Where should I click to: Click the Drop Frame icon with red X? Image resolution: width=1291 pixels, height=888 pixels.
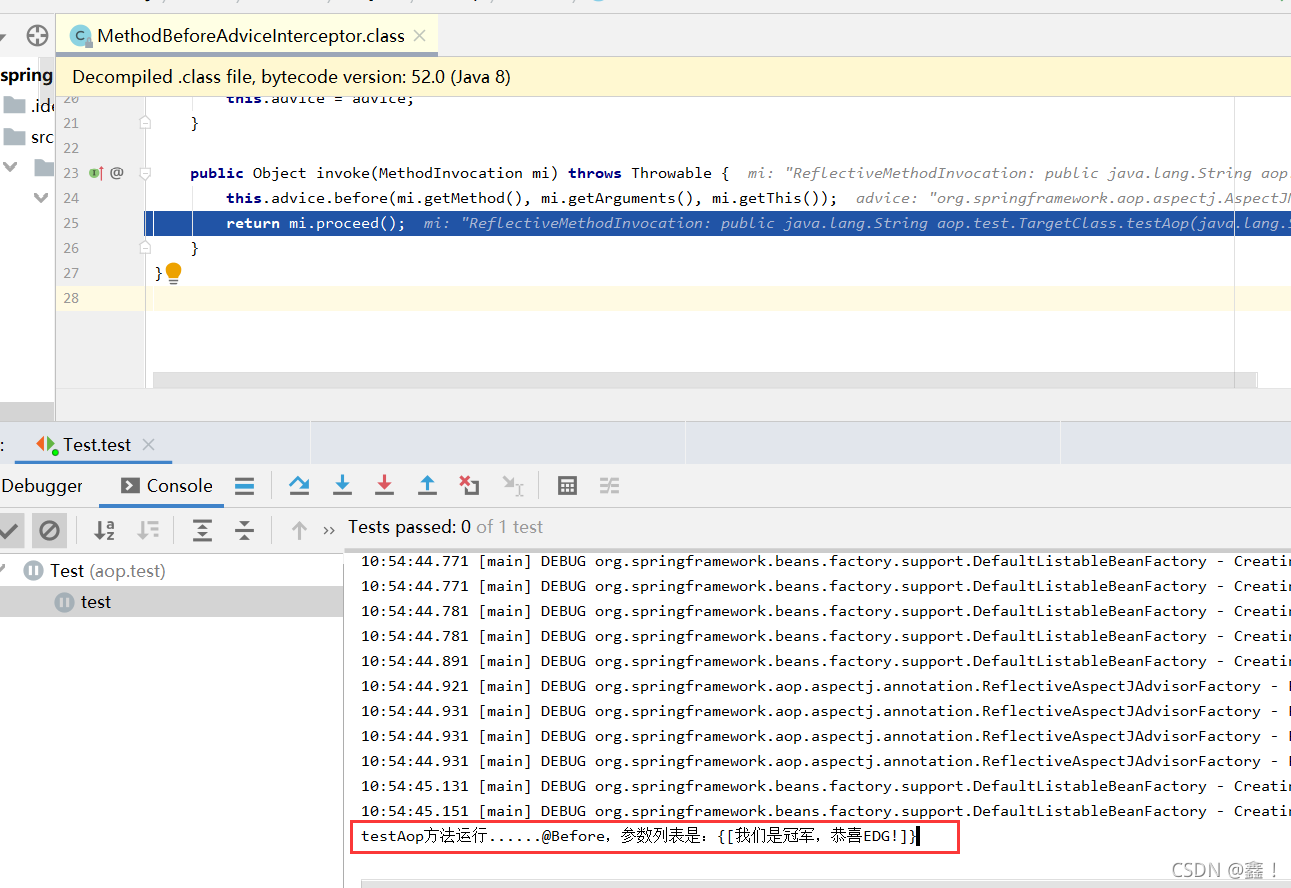(469, 486)
